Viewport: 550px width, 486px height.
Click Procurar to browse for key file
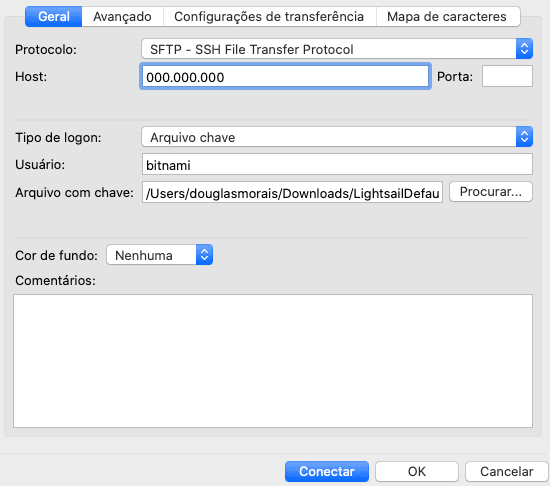click(x=491, y=191)
